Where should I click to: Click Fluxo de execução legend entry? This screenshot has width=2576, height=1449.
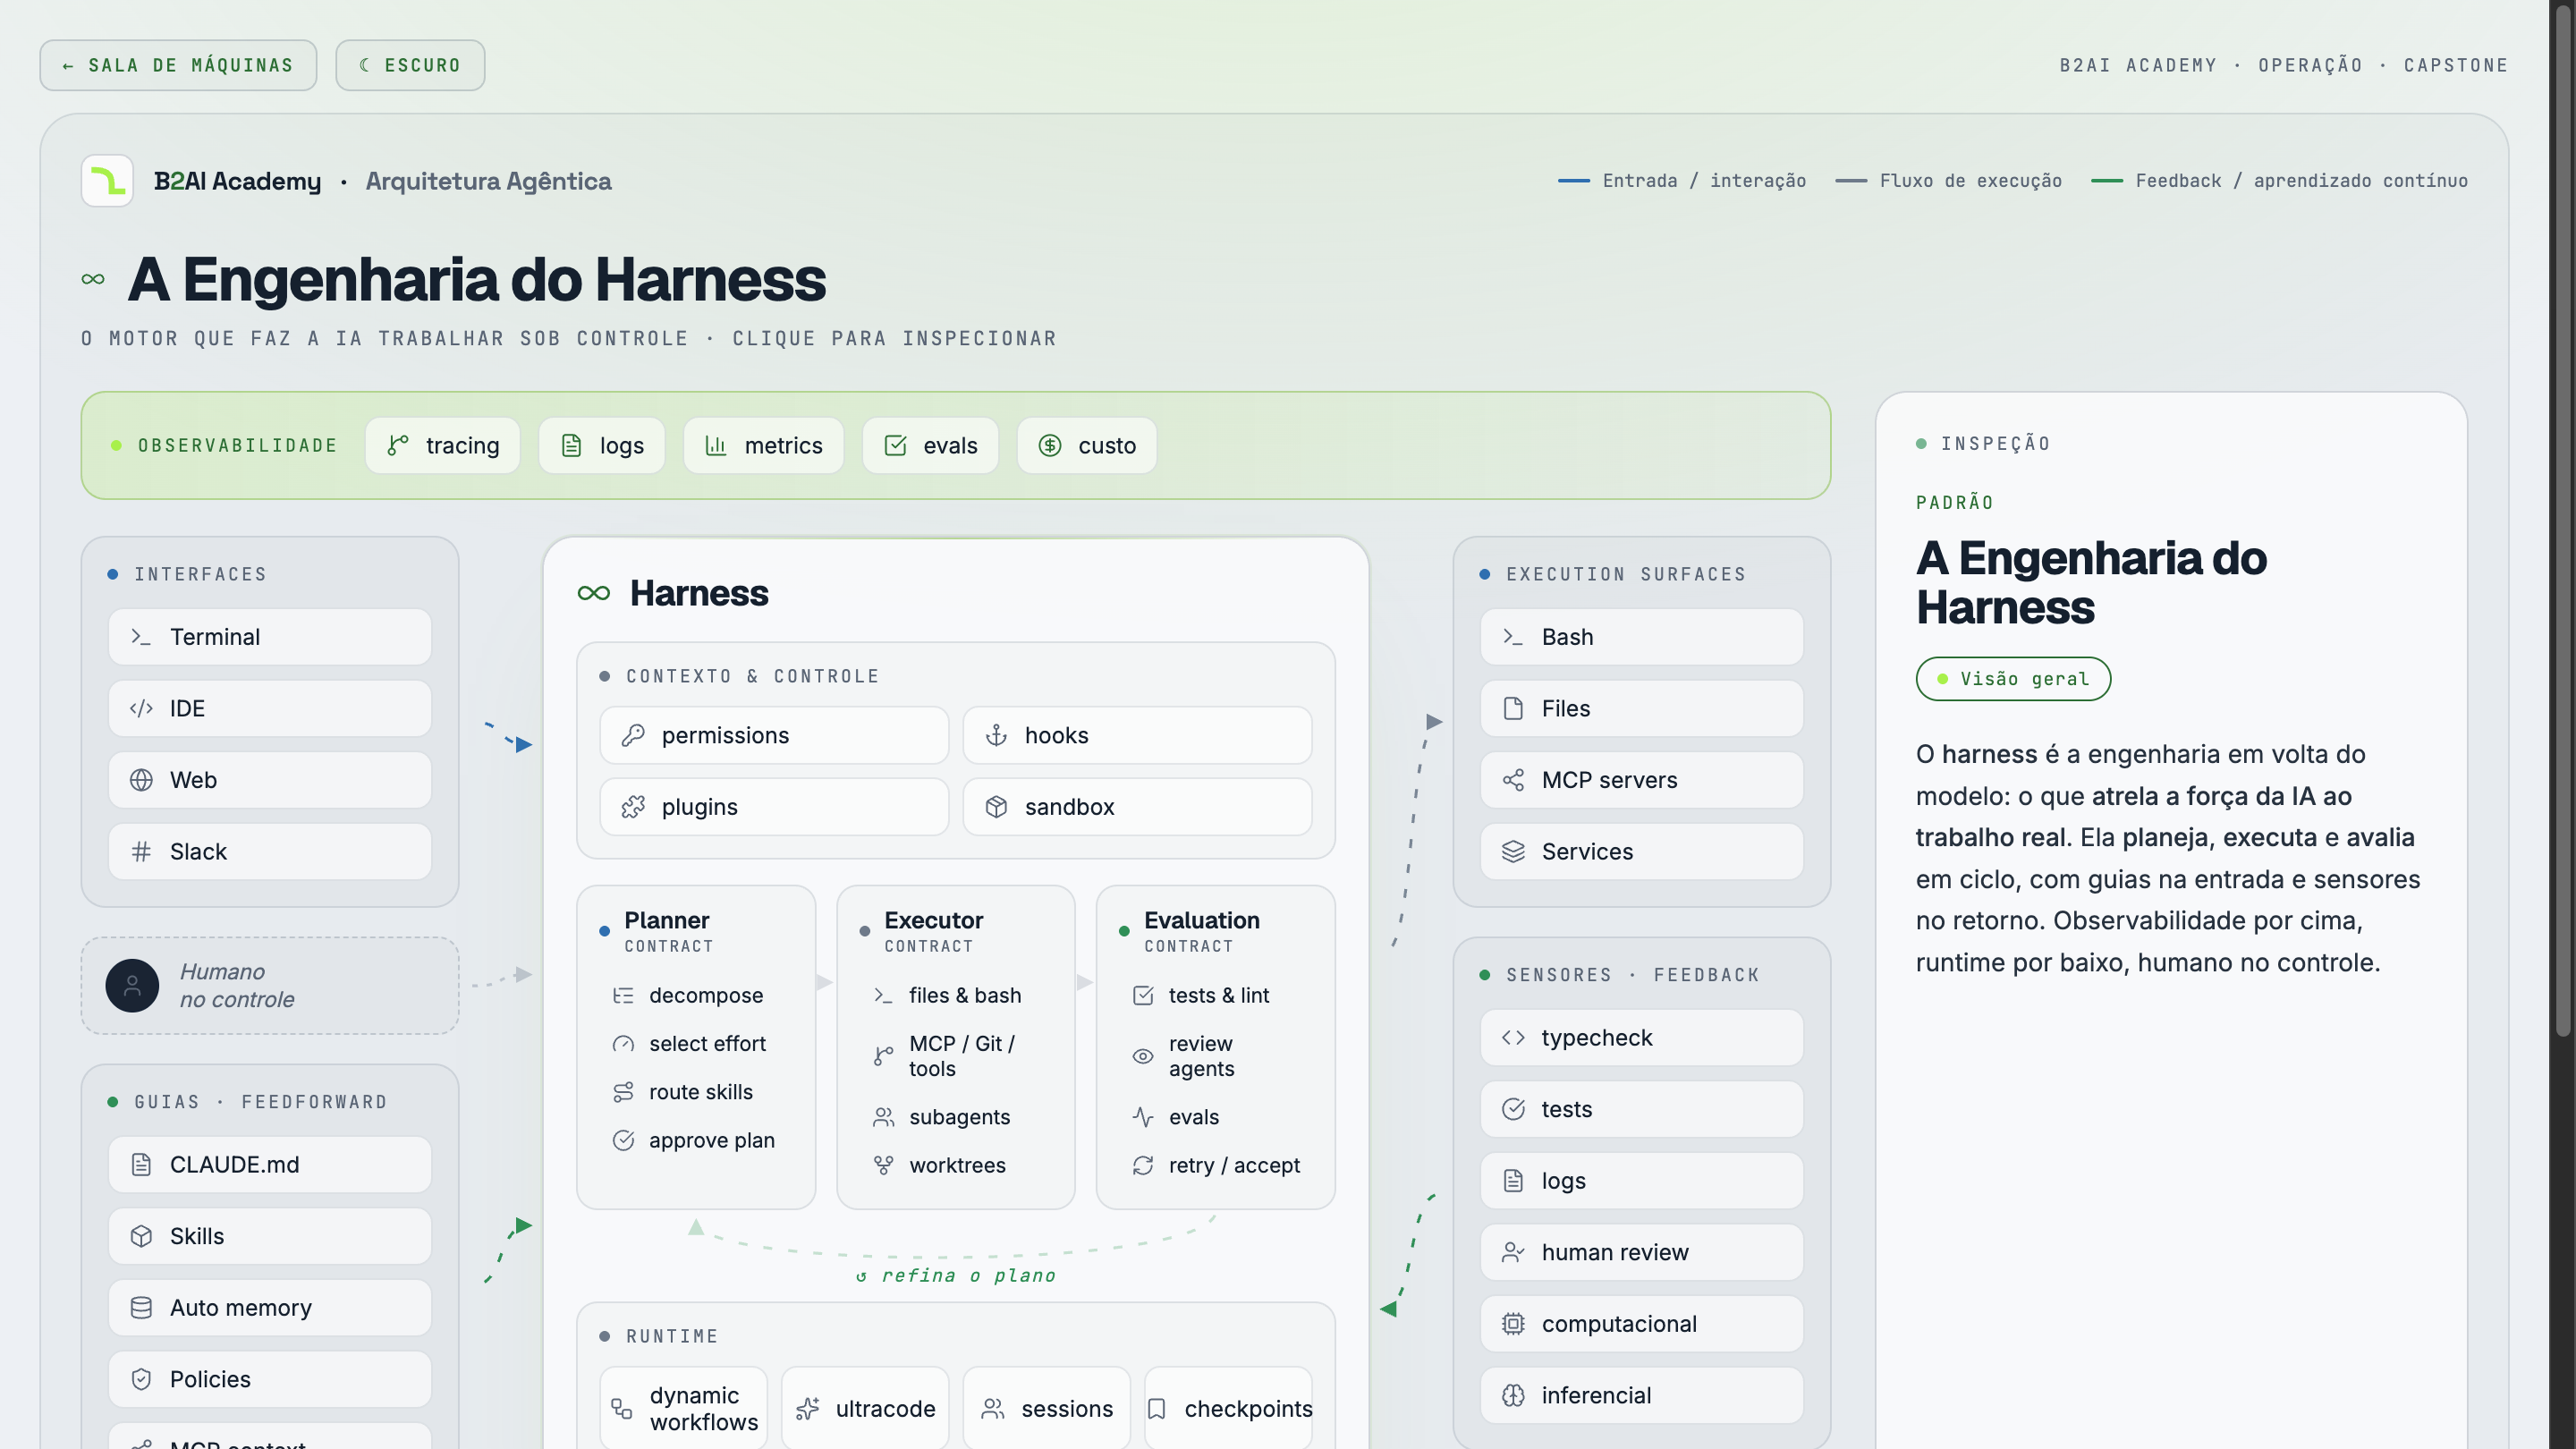[x=1949, y=181]
